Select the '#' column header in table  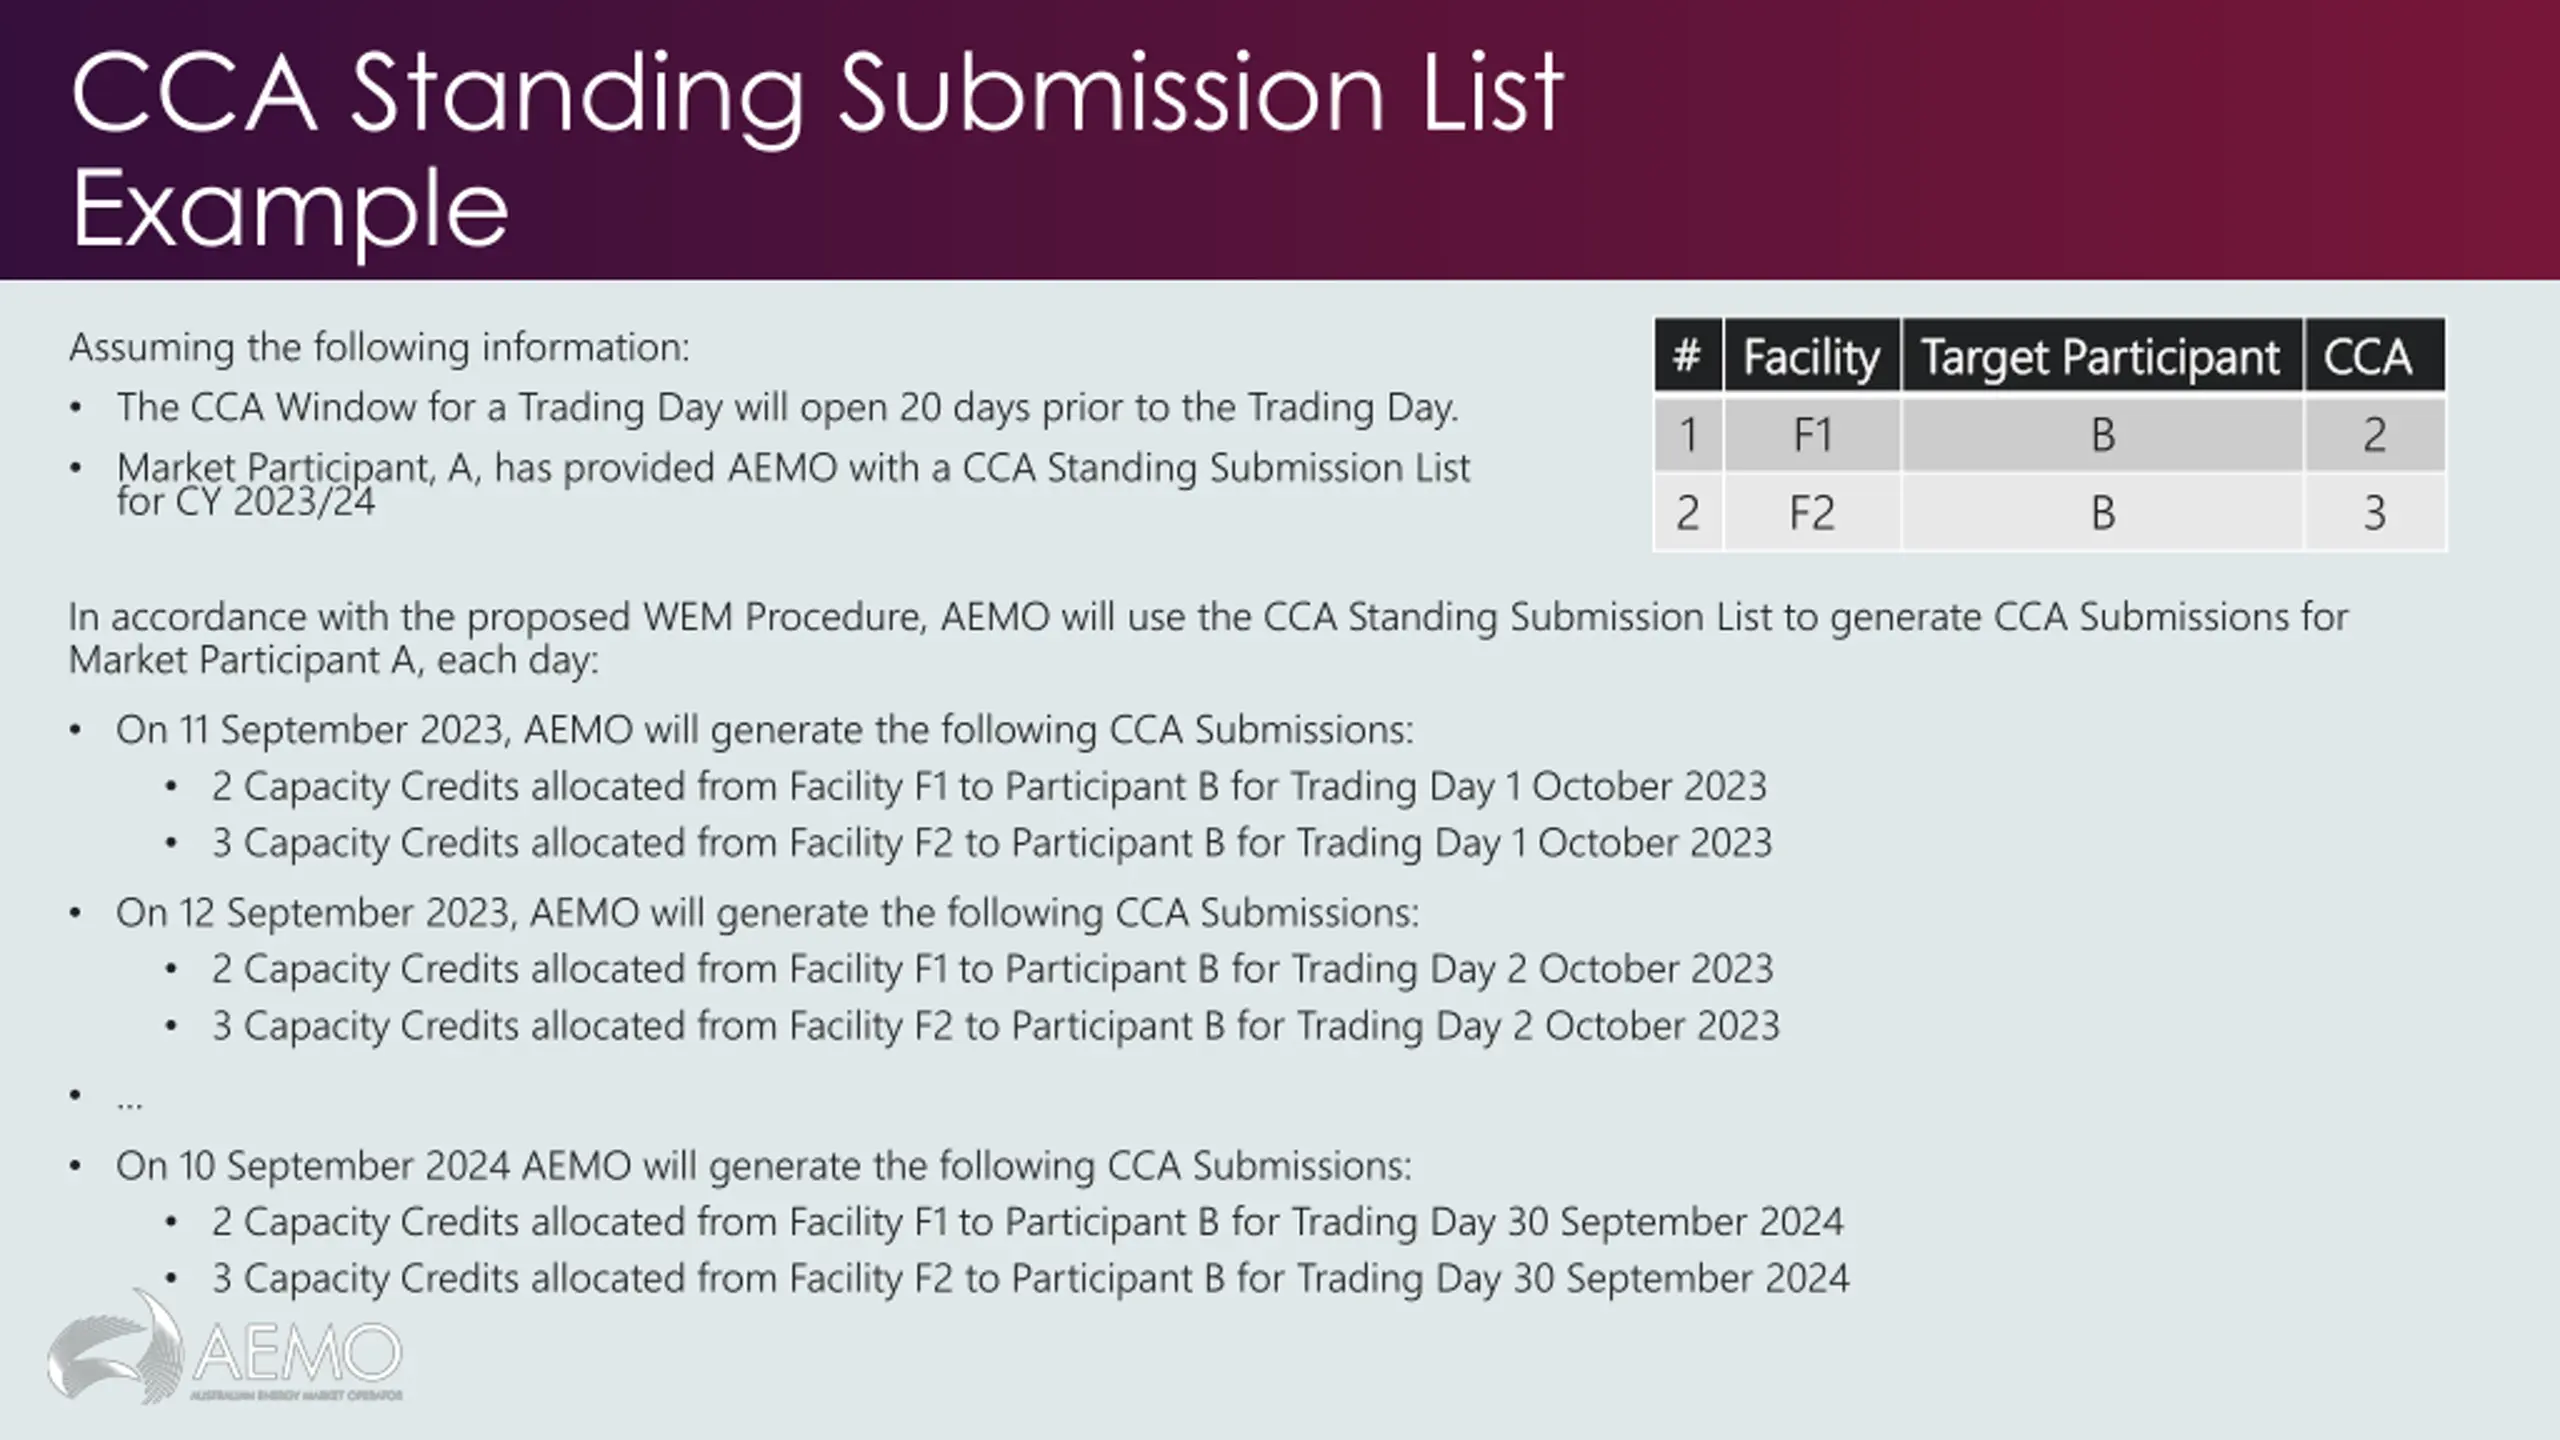tap(1688, 355)
